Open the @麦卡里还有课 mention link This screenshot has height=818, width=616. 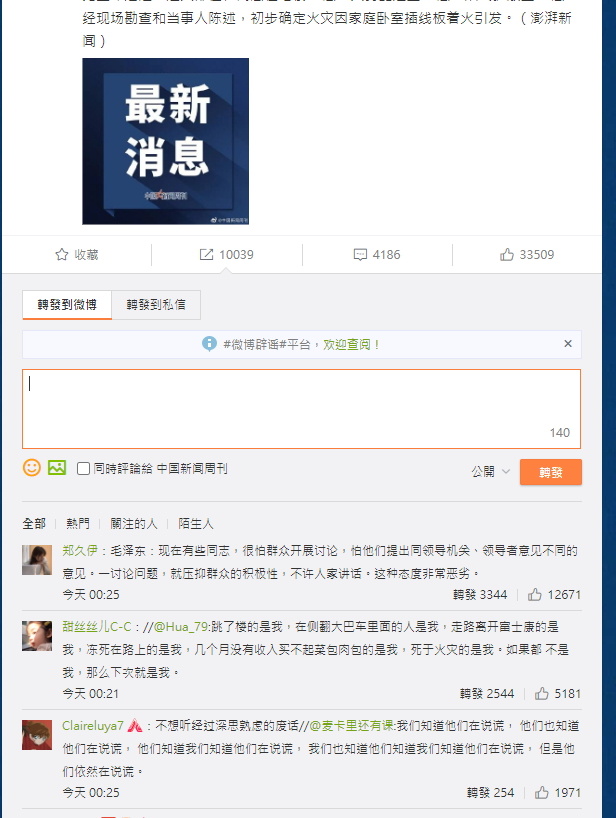pyautogui.click(x=352, y=726)
